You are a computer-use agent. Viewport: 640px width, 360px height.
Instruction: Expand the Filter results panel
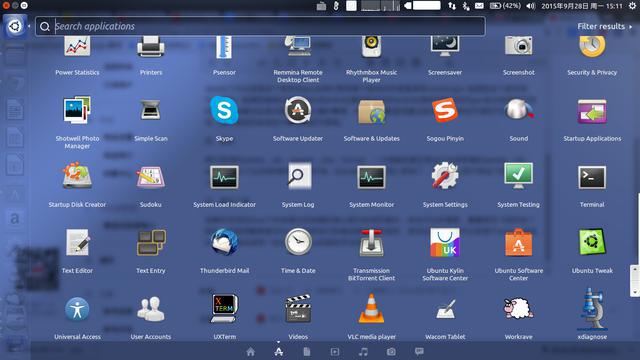(604, 27)
